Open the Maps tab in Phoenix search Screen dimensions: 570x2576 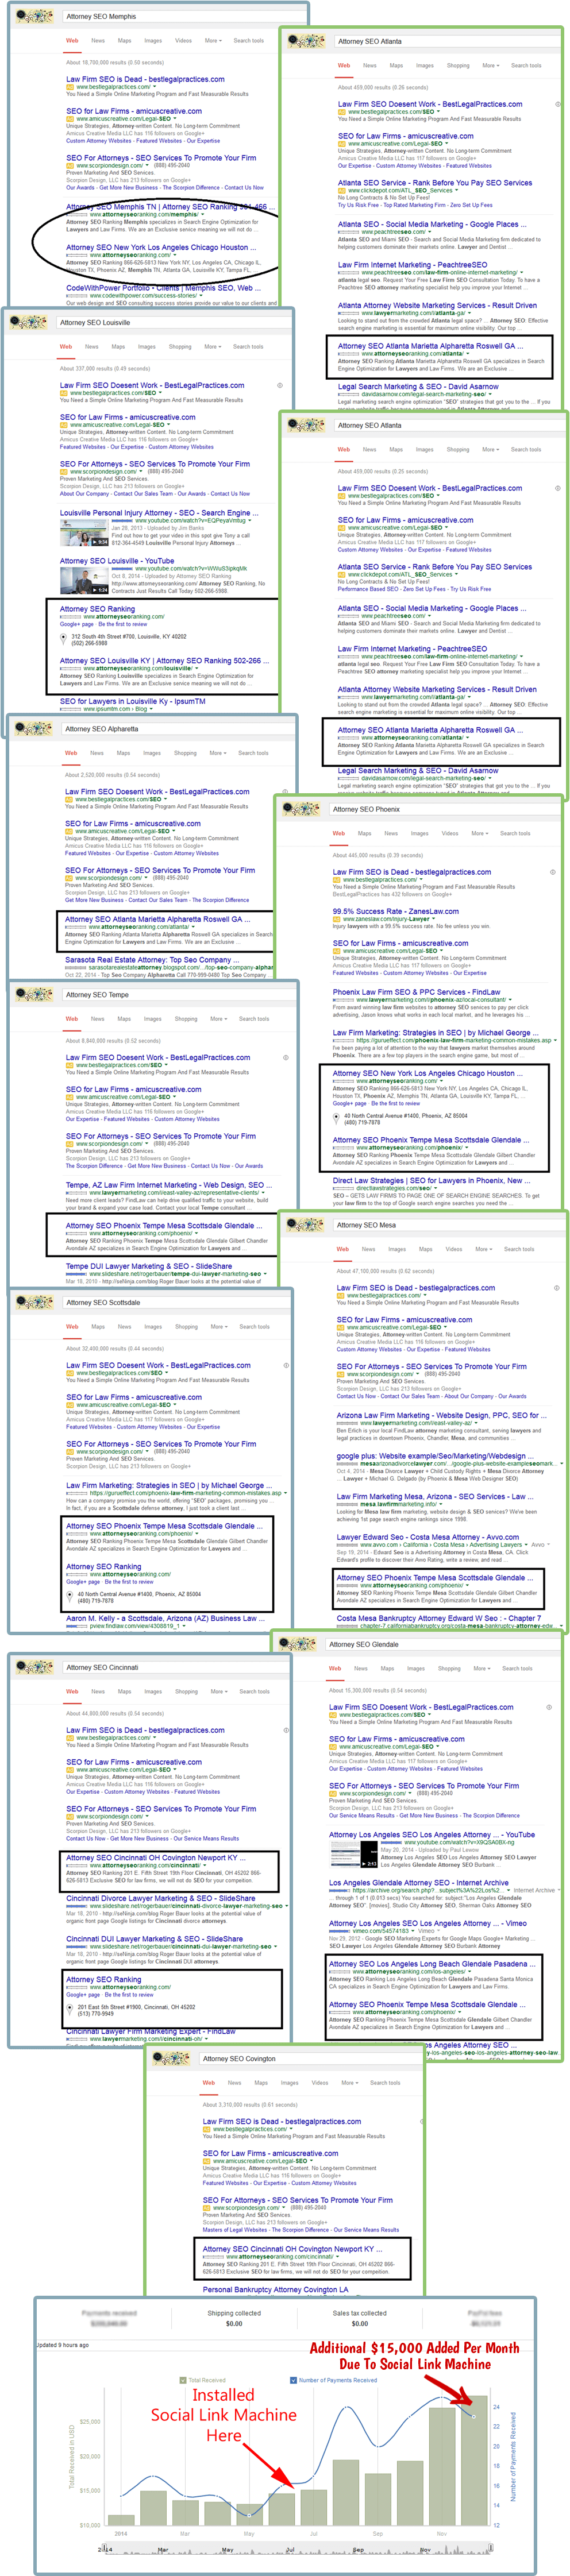tap(365, 833)
